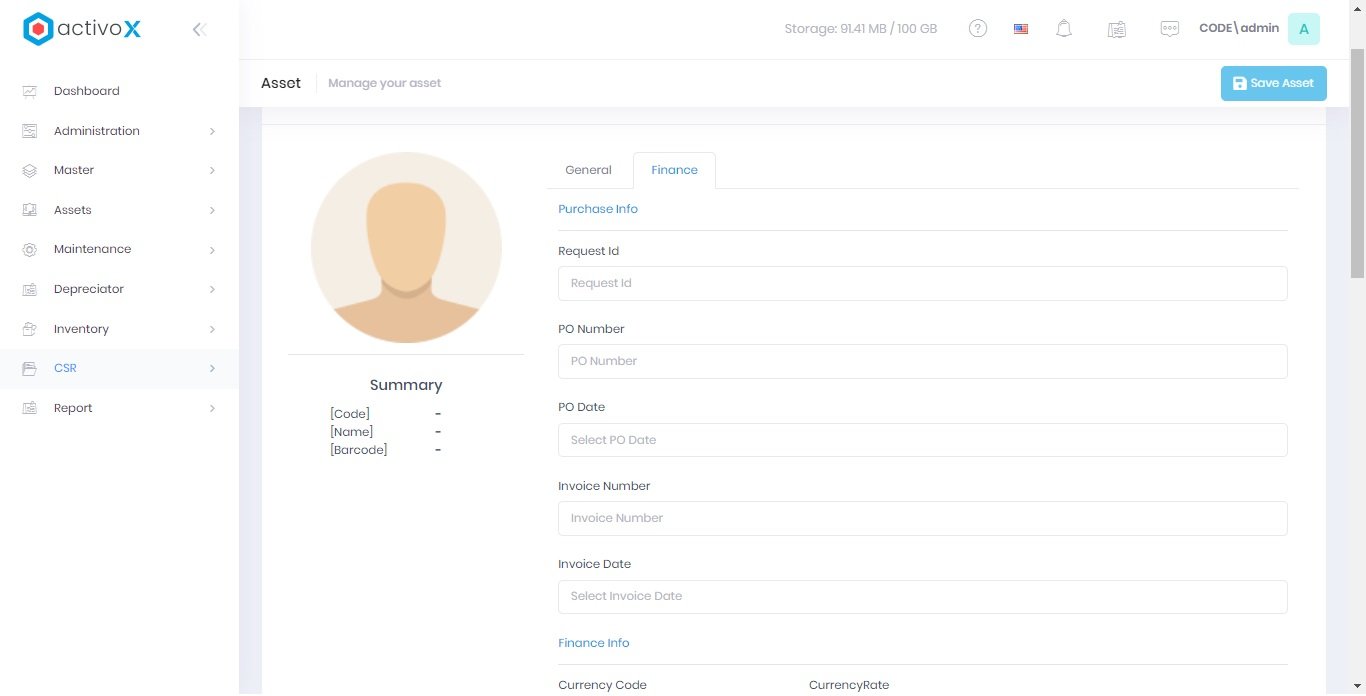Open the notifications bell

click(1064, 29)
